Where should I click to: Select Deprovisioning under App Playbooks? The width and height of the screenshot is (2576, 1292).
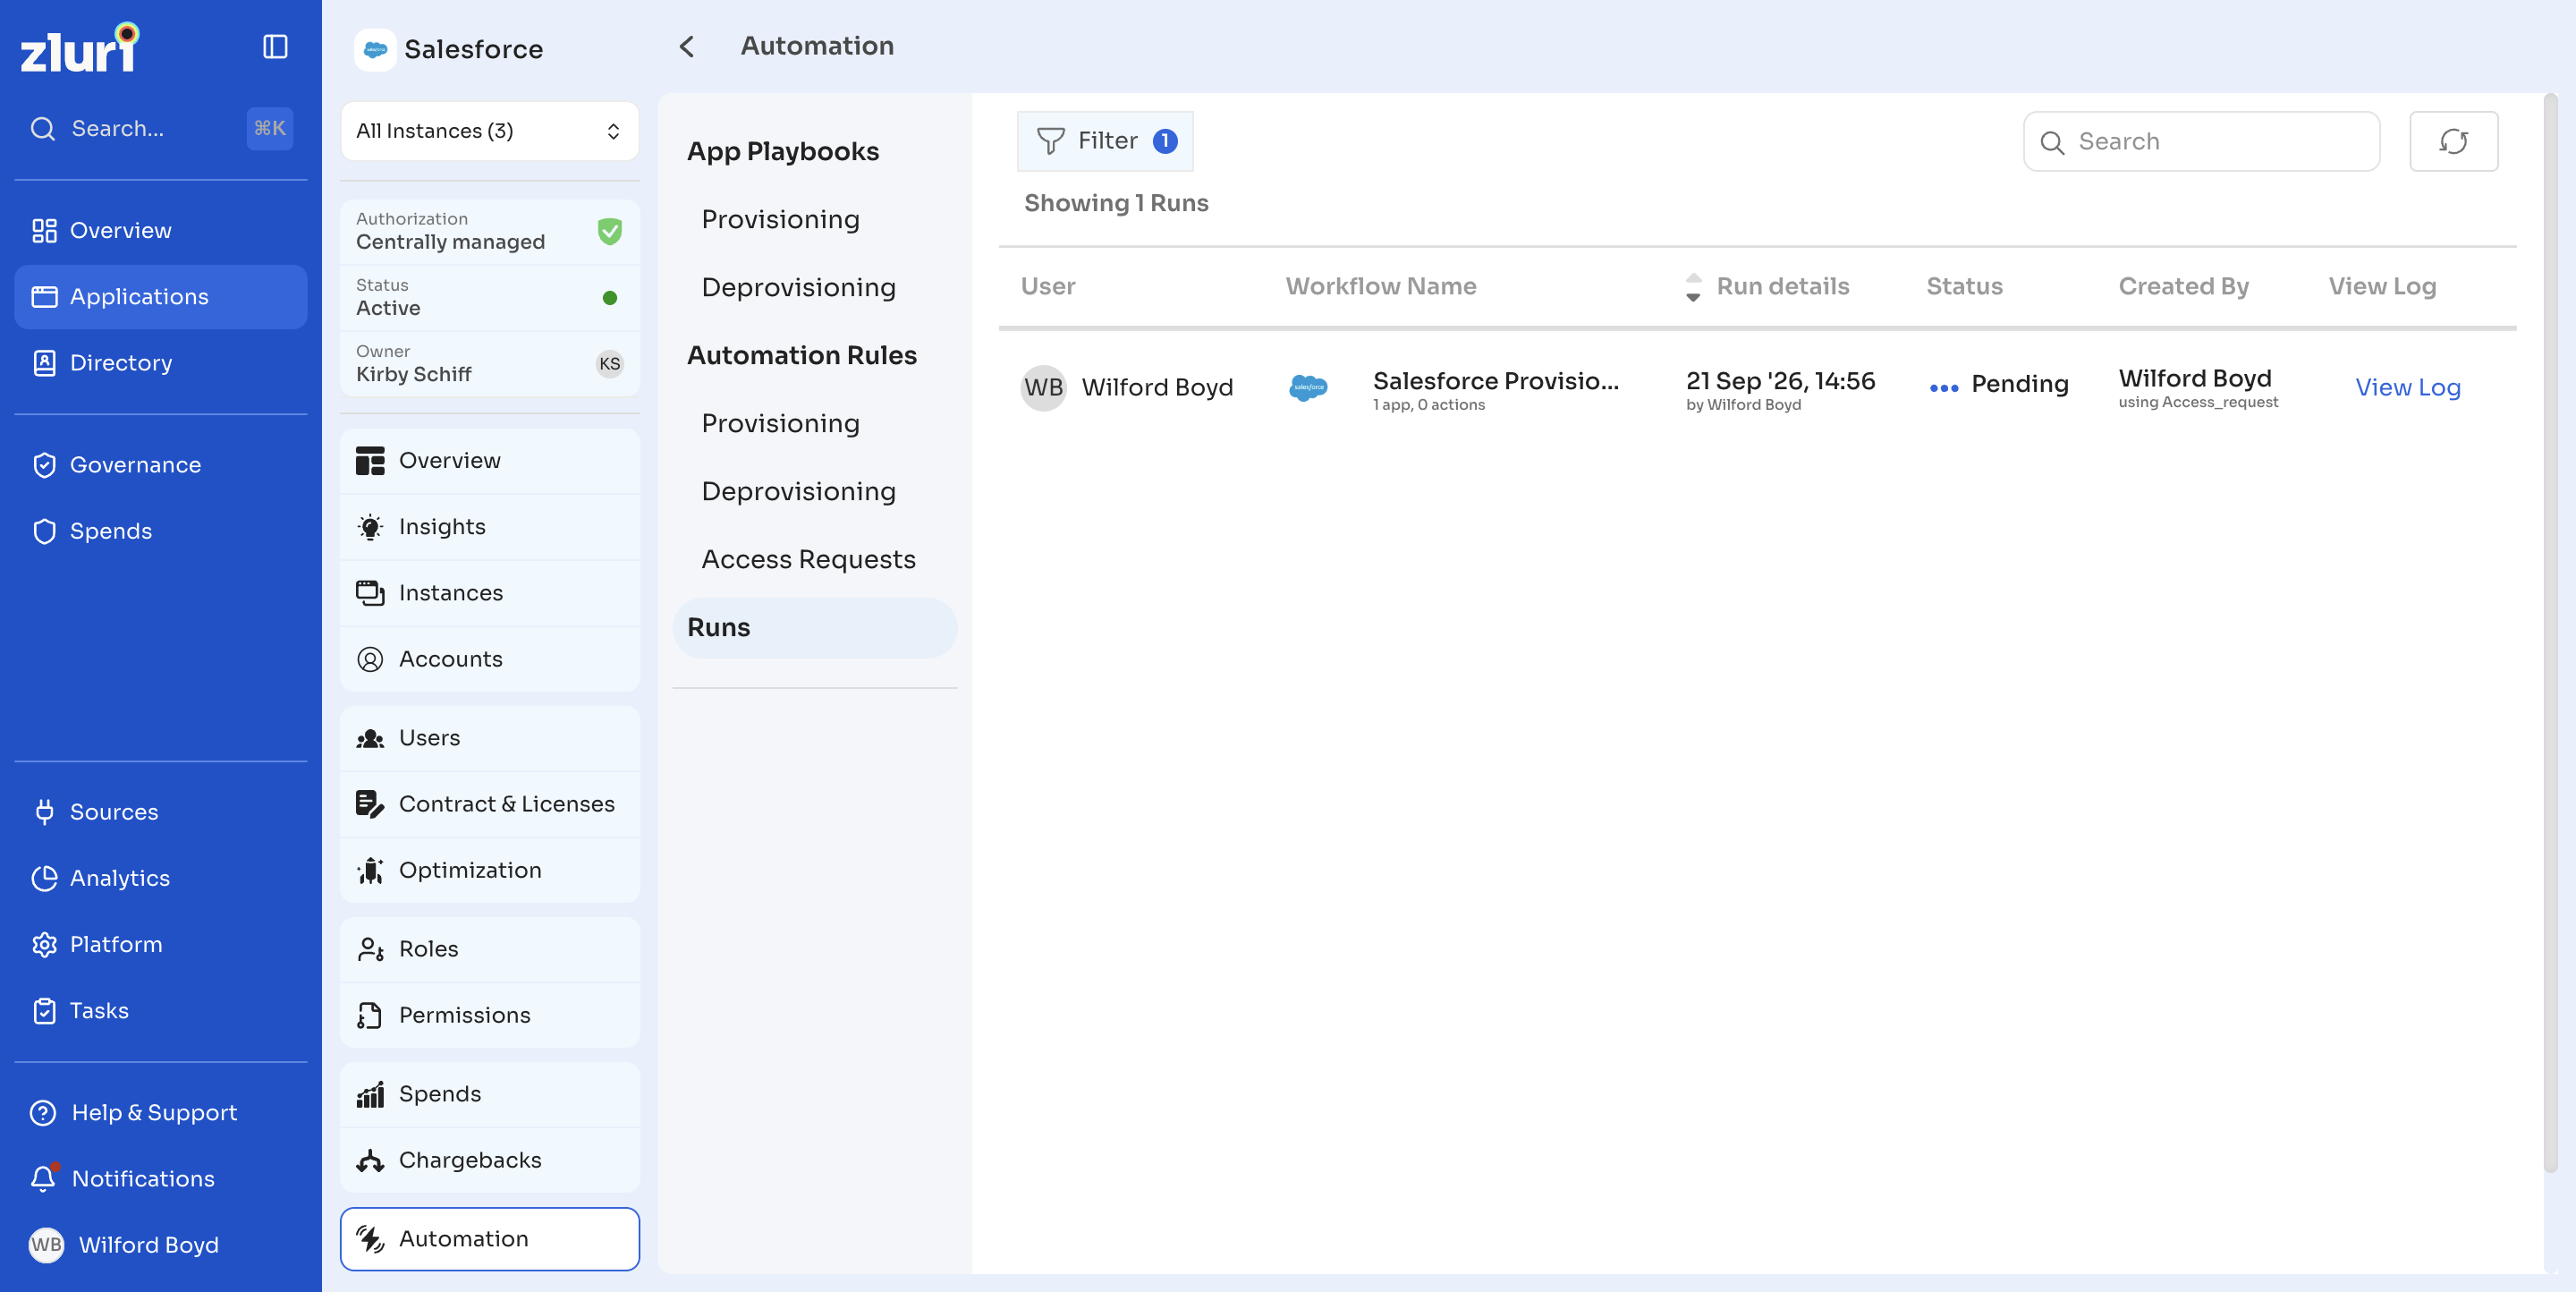798,287
